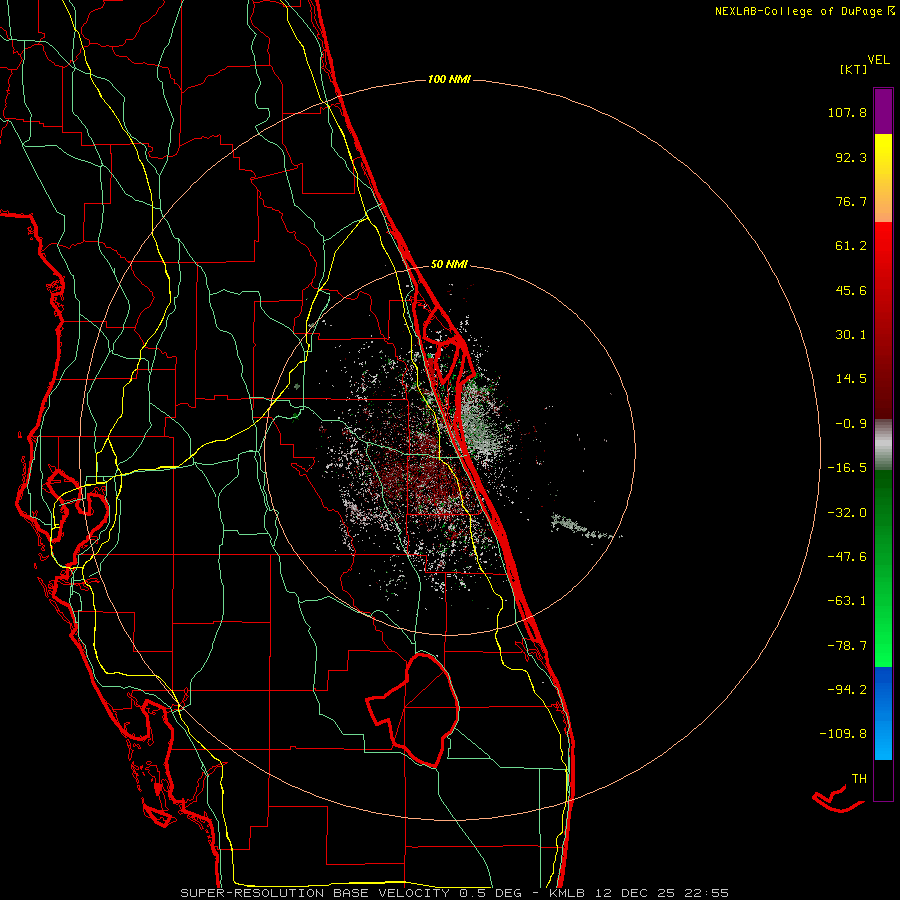Click the -0.9 velocity scale value

point(851,424)
